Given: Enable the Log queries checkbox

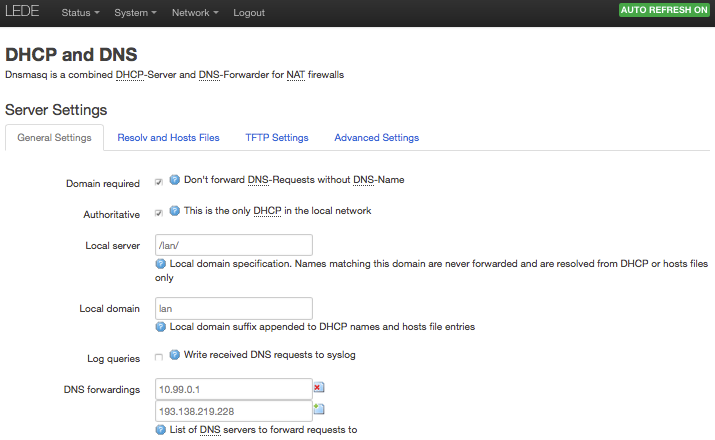Looking at the screenshot, I should click(x=159, y=357).
